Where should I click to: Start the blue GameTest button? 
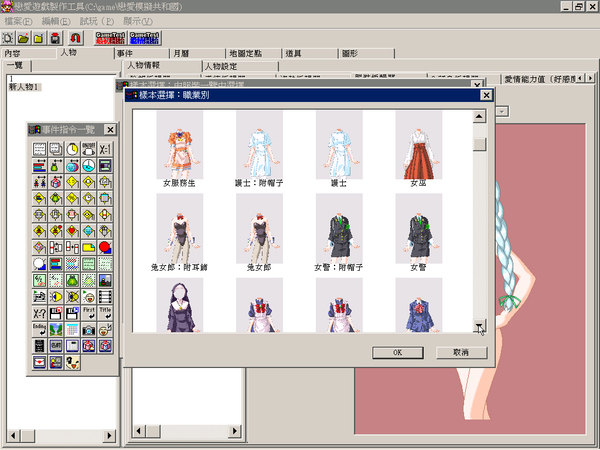click(x=144, y=38)
